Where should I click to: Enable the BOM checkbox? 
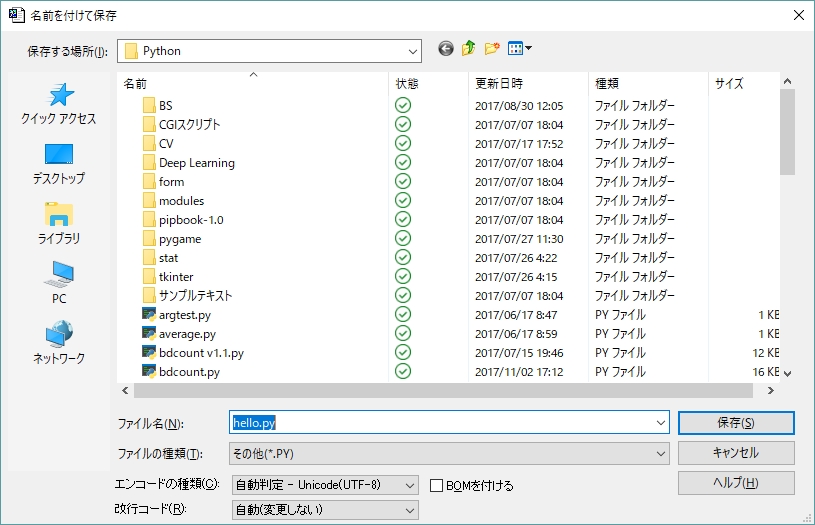pos(437,485)
